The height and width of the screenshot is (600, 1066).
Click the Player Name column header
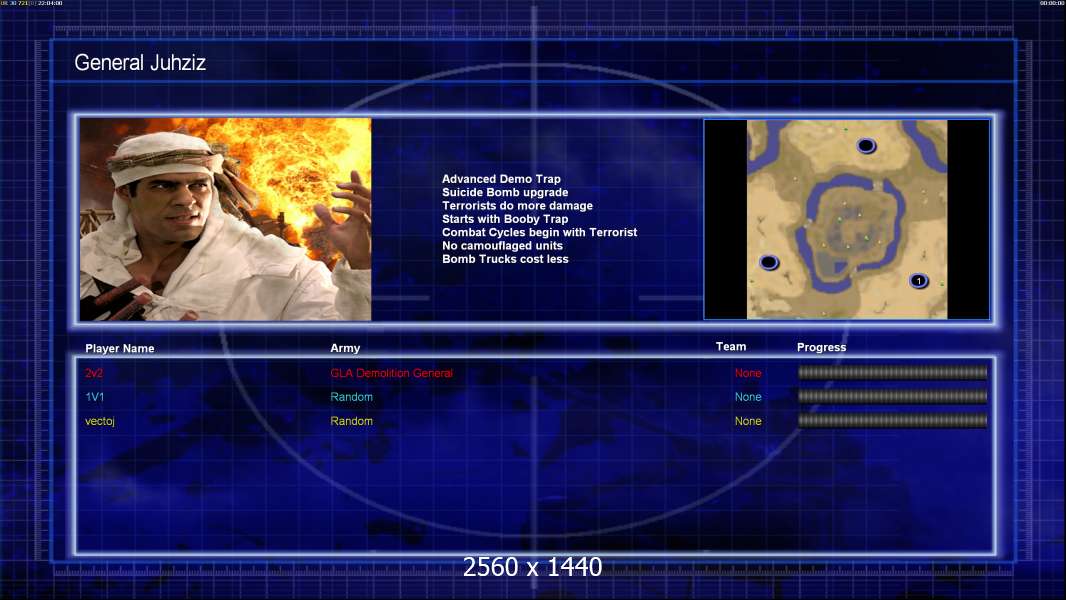coord(120,349)
